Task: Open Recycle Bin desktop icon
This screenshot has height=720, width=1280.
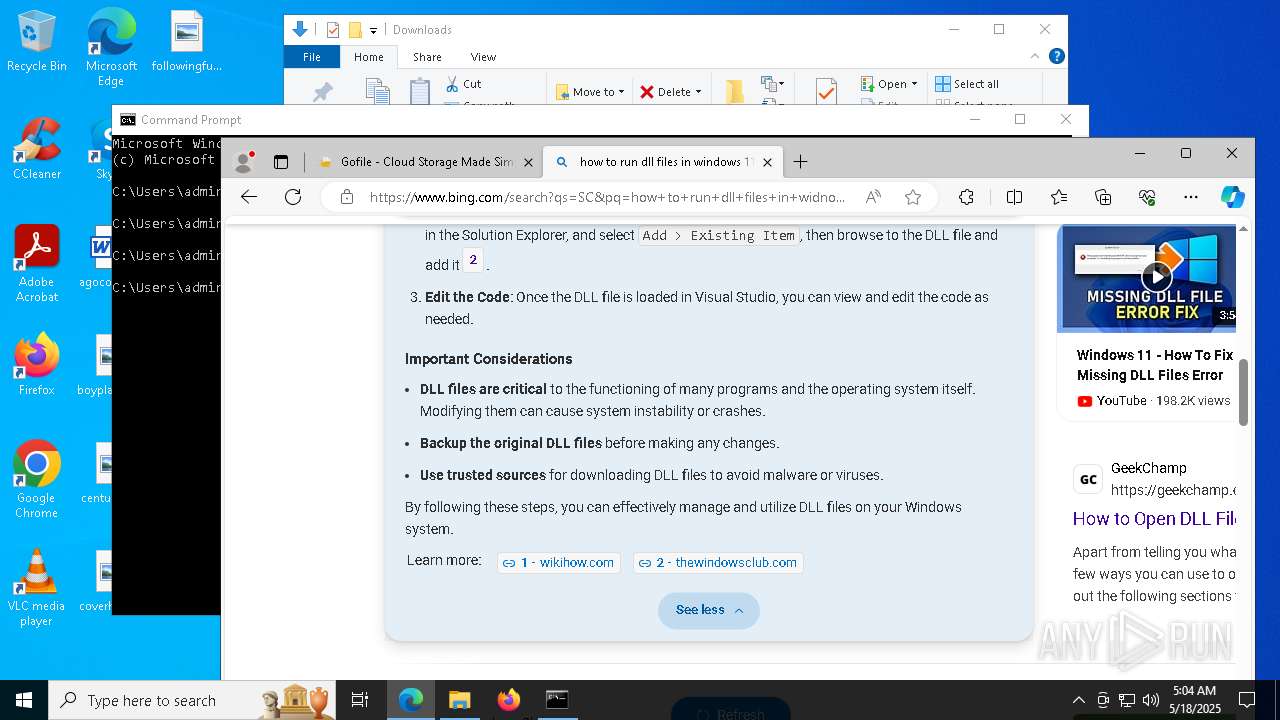Action: (37, 41)
